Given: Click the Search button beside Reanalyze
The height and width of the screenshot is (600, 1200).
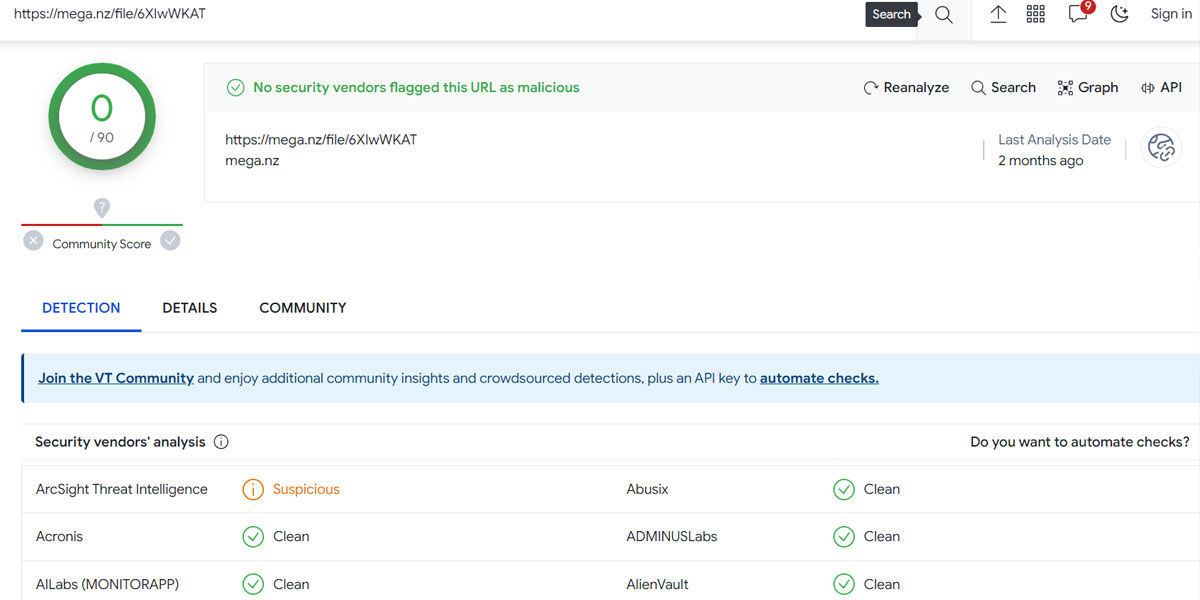Looking at the screenshot, I should (x=1003, y=88).
